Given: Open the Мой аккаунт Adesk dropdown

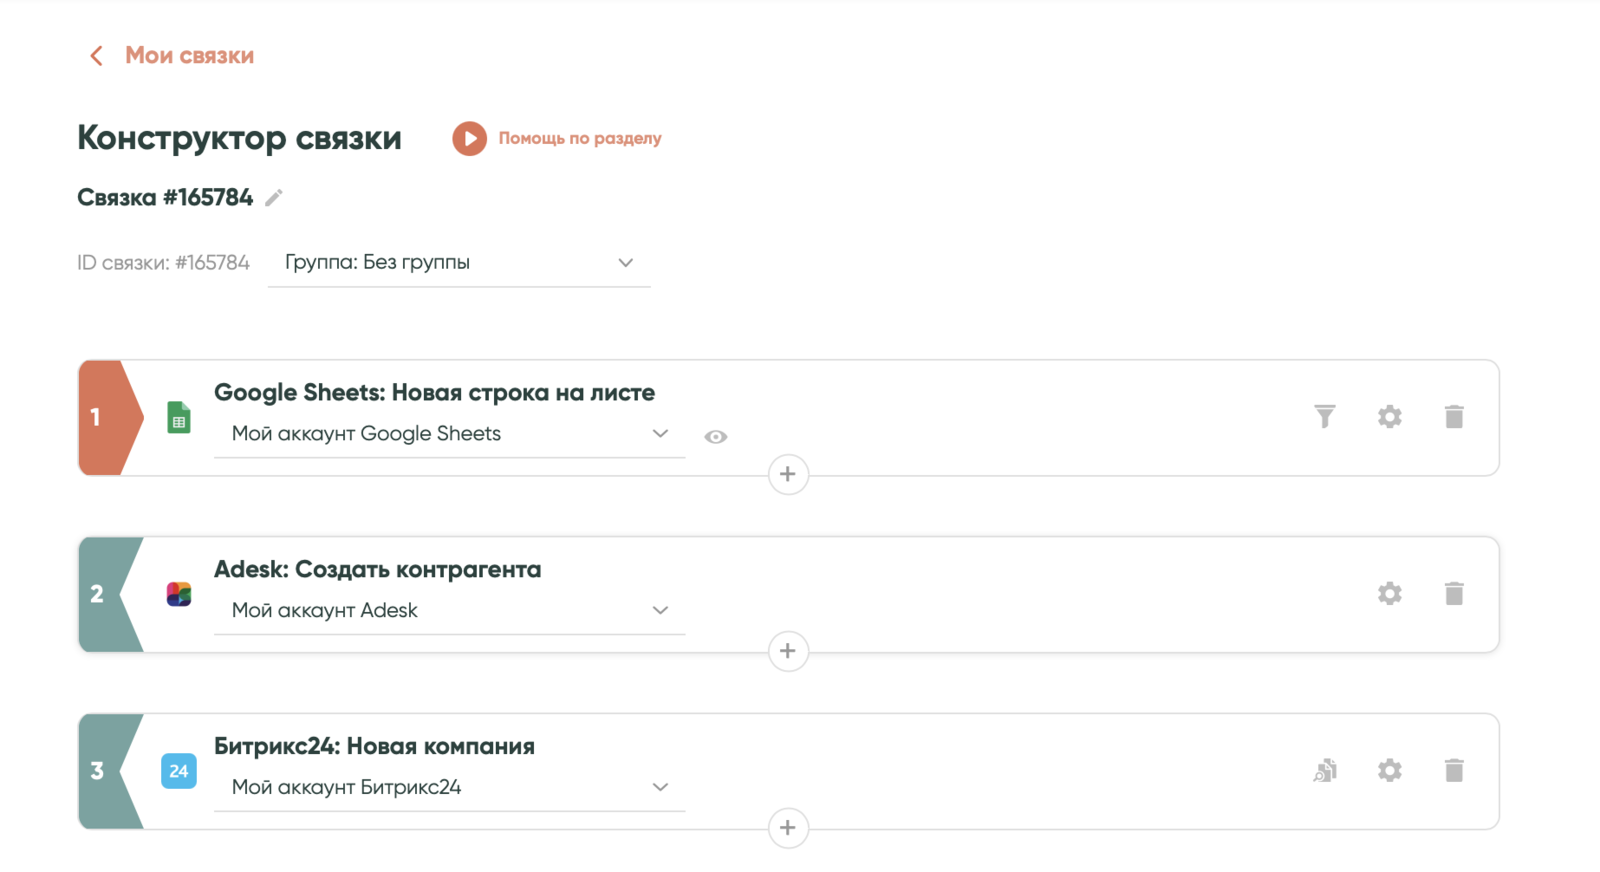Looking at the screenshot, I should coord(449,611).
